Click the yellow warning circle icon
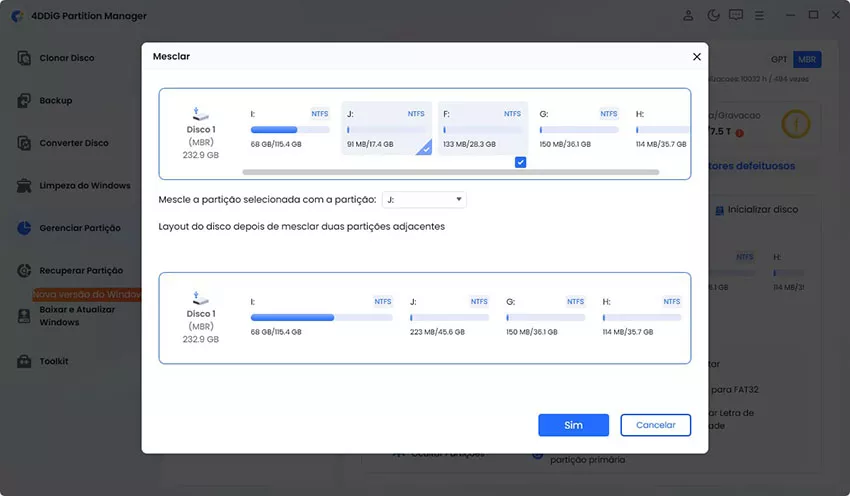 (x=795, y=125)
